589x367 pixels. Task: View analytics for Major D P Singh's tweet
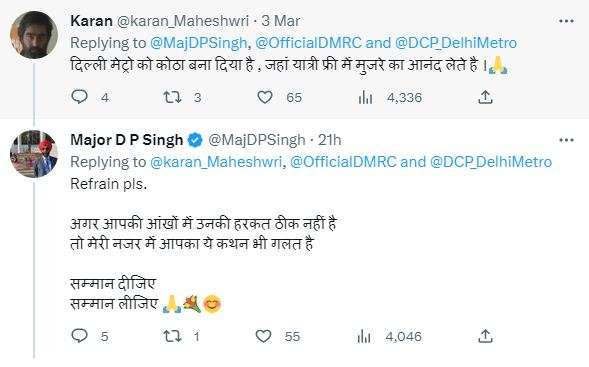click(x=364, y=336)
